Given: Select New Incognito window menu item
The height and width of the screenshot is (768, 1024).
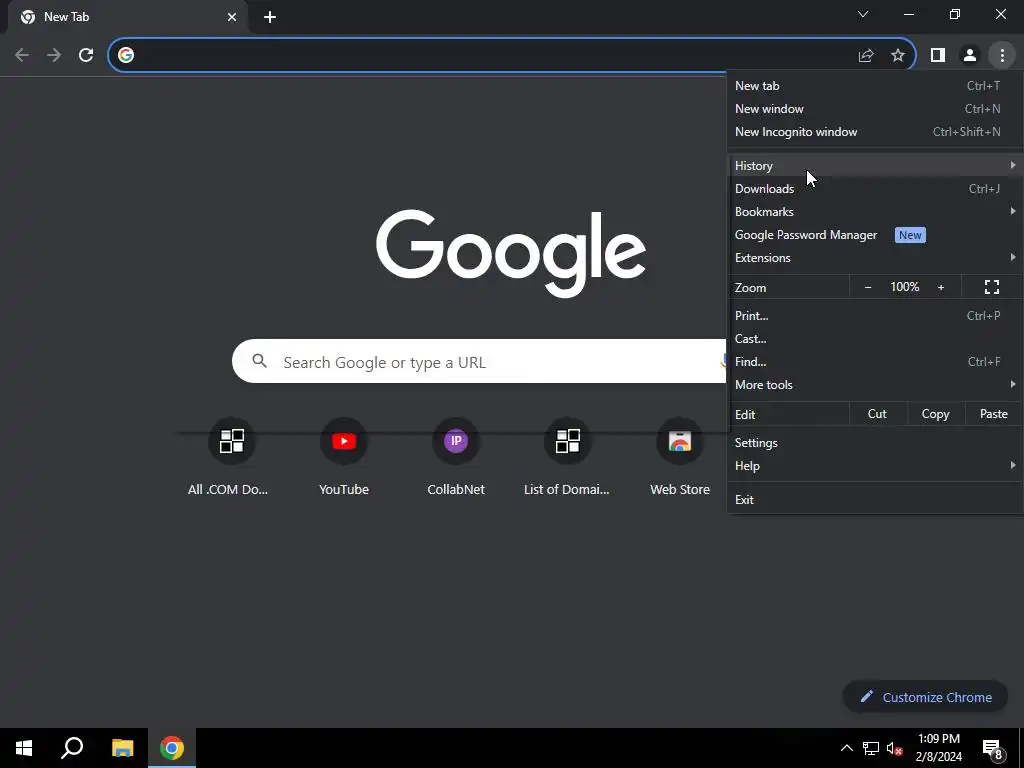Looking at the screenshot, I should click(875, 132).
